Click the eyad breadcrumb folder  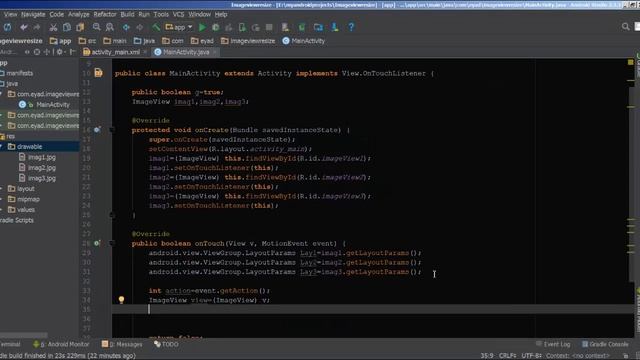click(202, 41)
